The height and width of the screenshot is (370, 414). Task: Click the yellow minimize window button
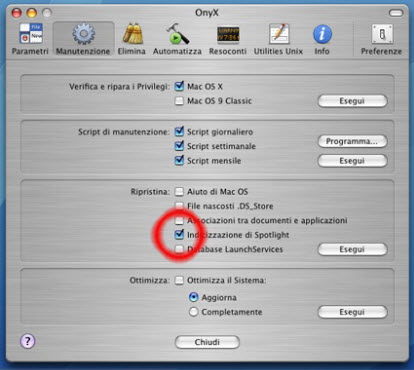32,13
